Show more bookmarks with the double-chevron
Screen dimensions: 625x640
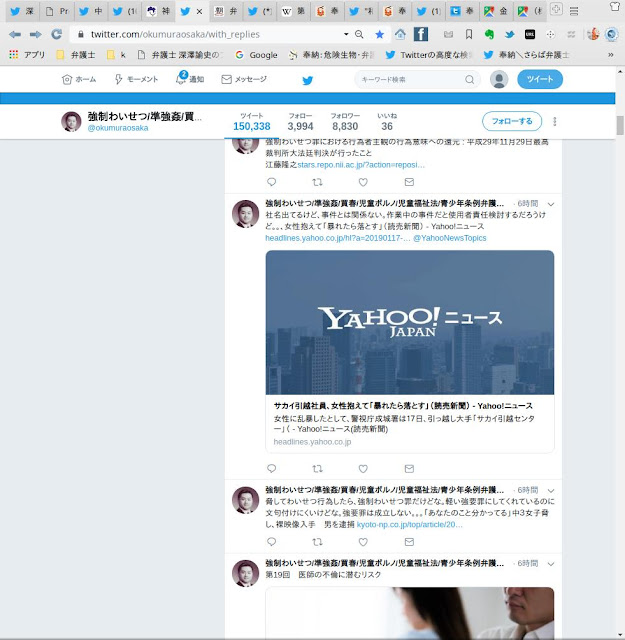(x=611, y=55)
